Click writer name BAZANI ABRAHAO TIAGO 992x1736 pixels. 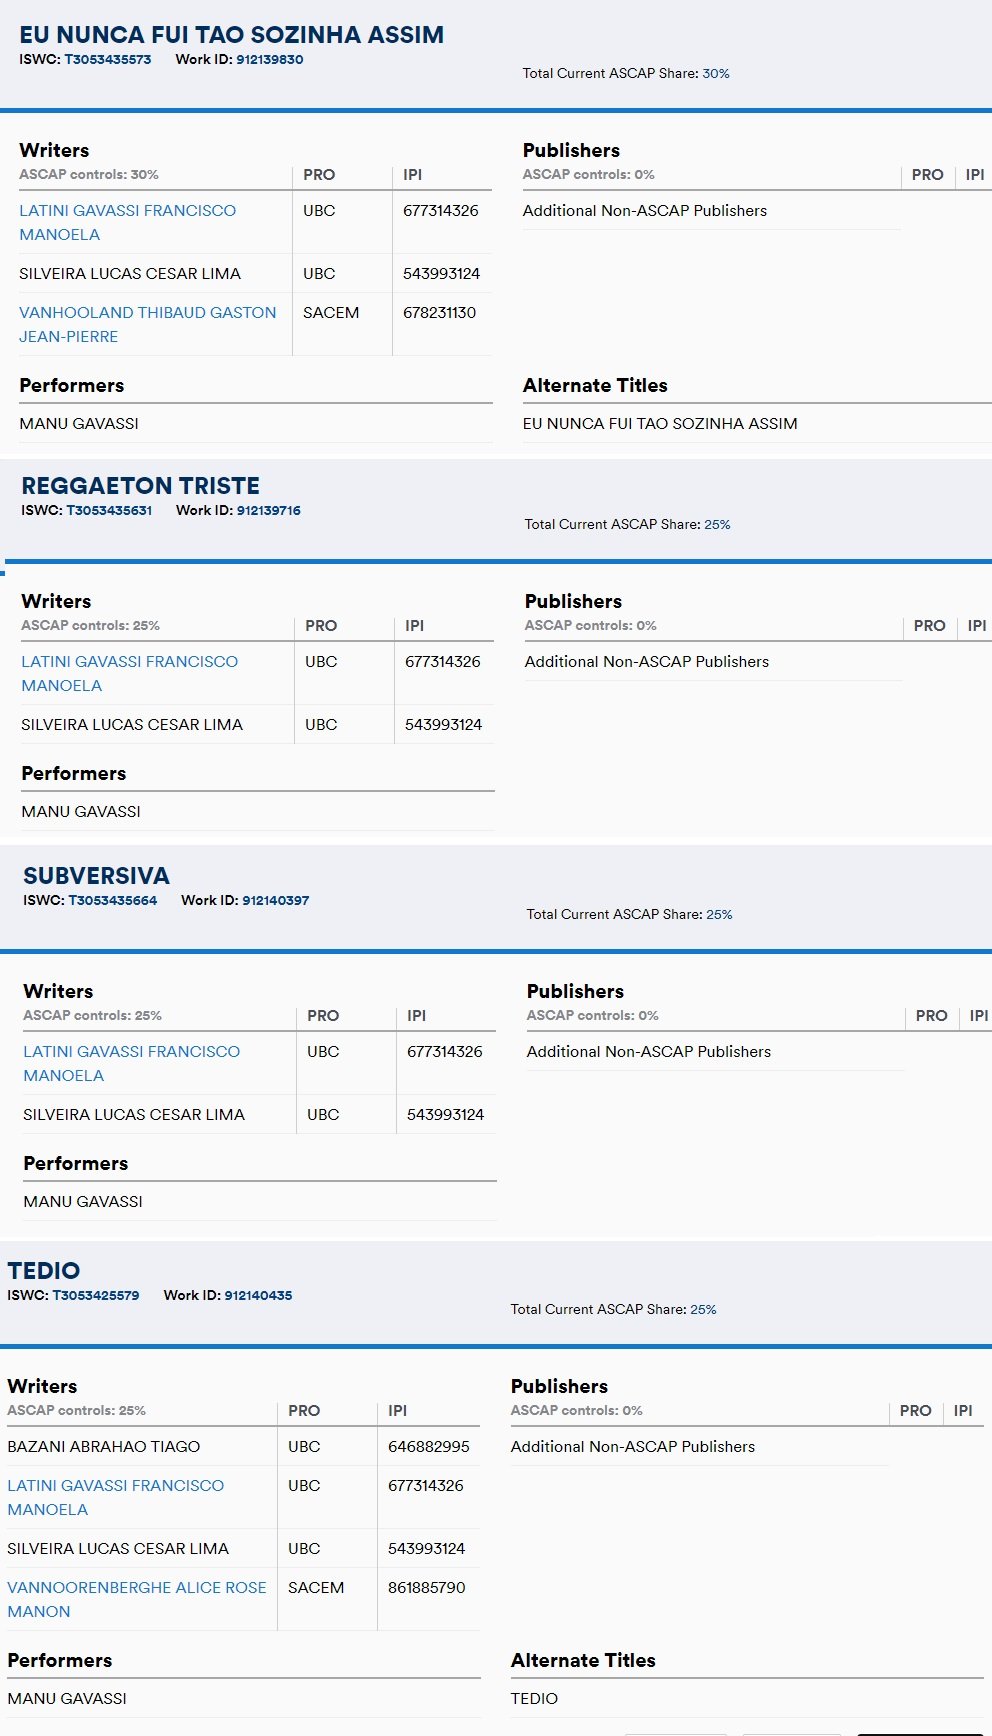coord(103,1447)
